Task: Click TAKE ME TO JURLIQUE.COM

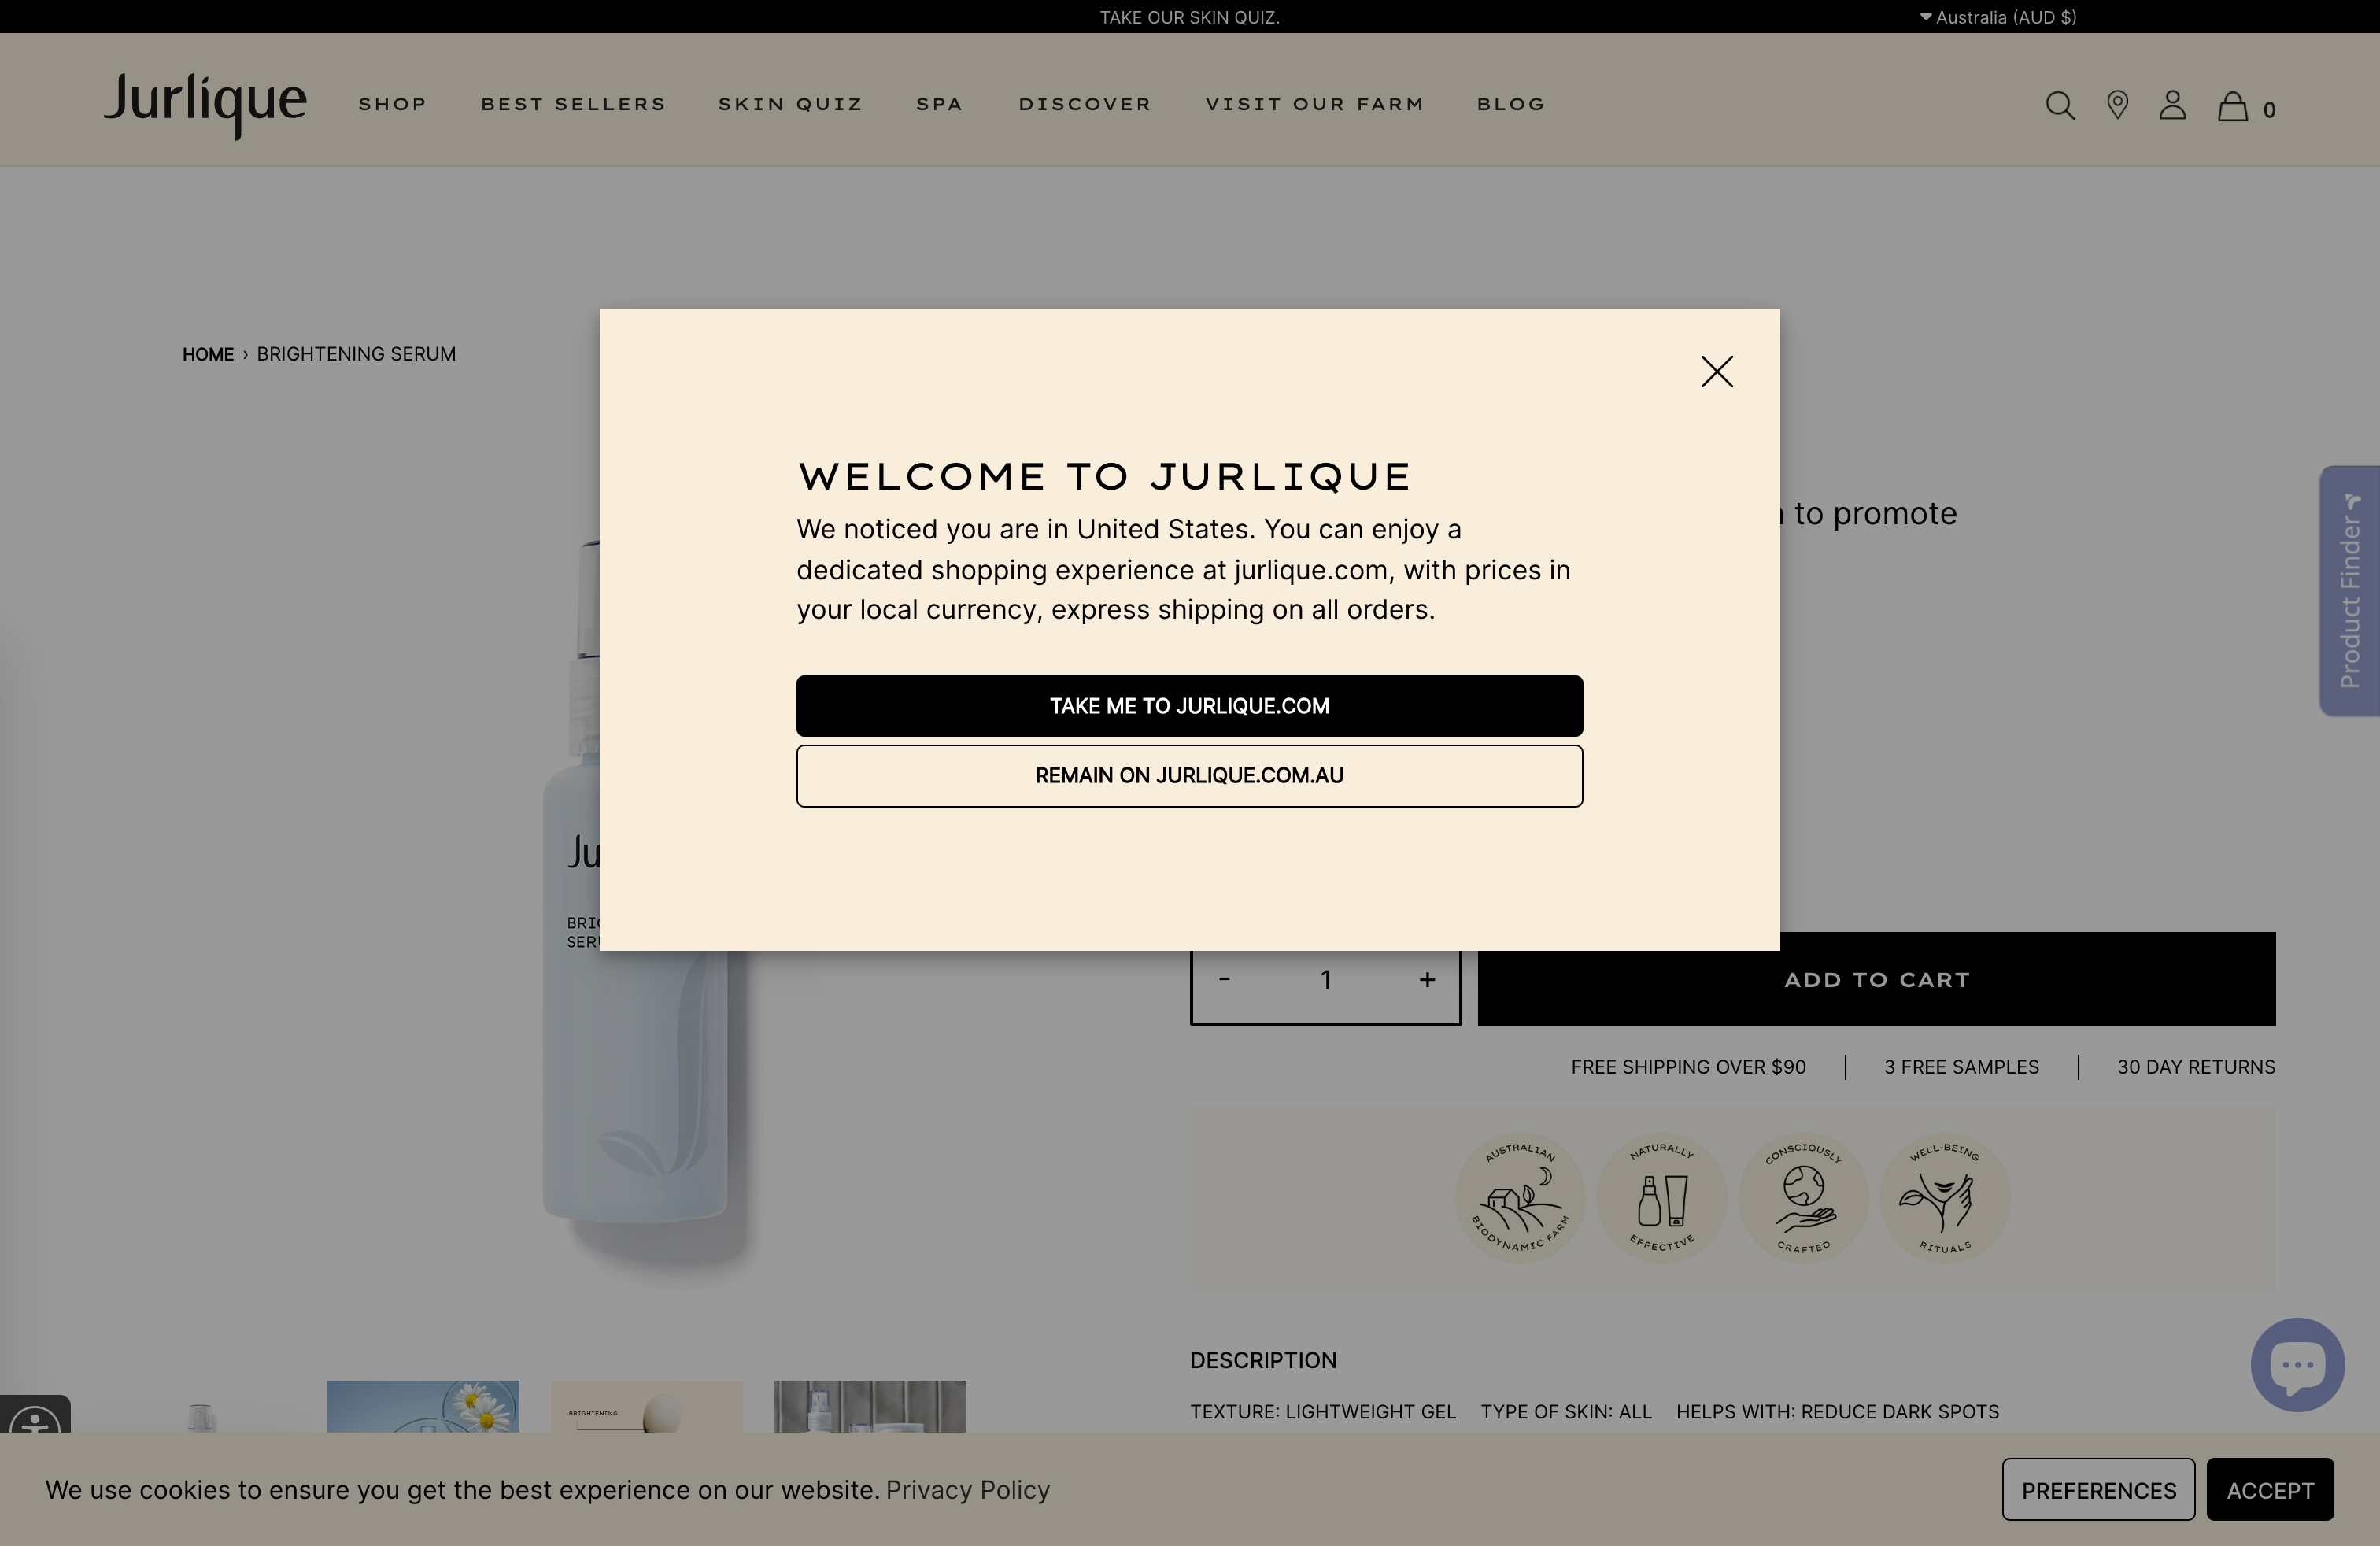Action: coord(1189,705)
